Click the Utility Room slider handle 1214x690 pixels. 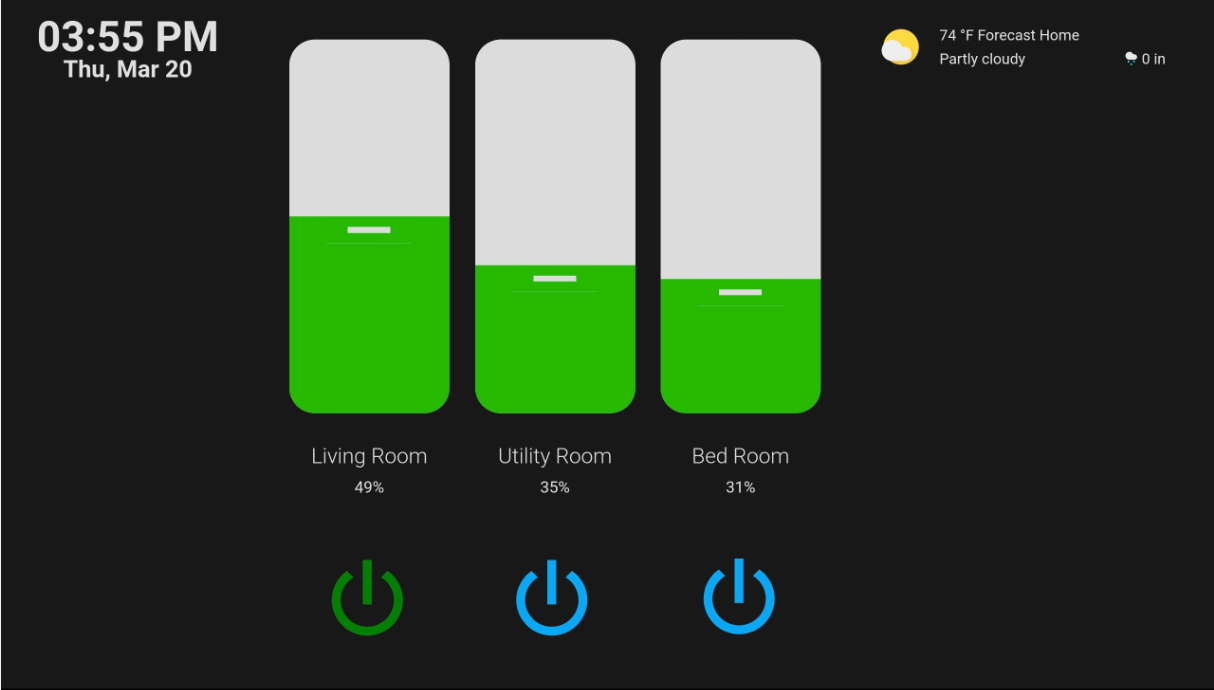555,278
